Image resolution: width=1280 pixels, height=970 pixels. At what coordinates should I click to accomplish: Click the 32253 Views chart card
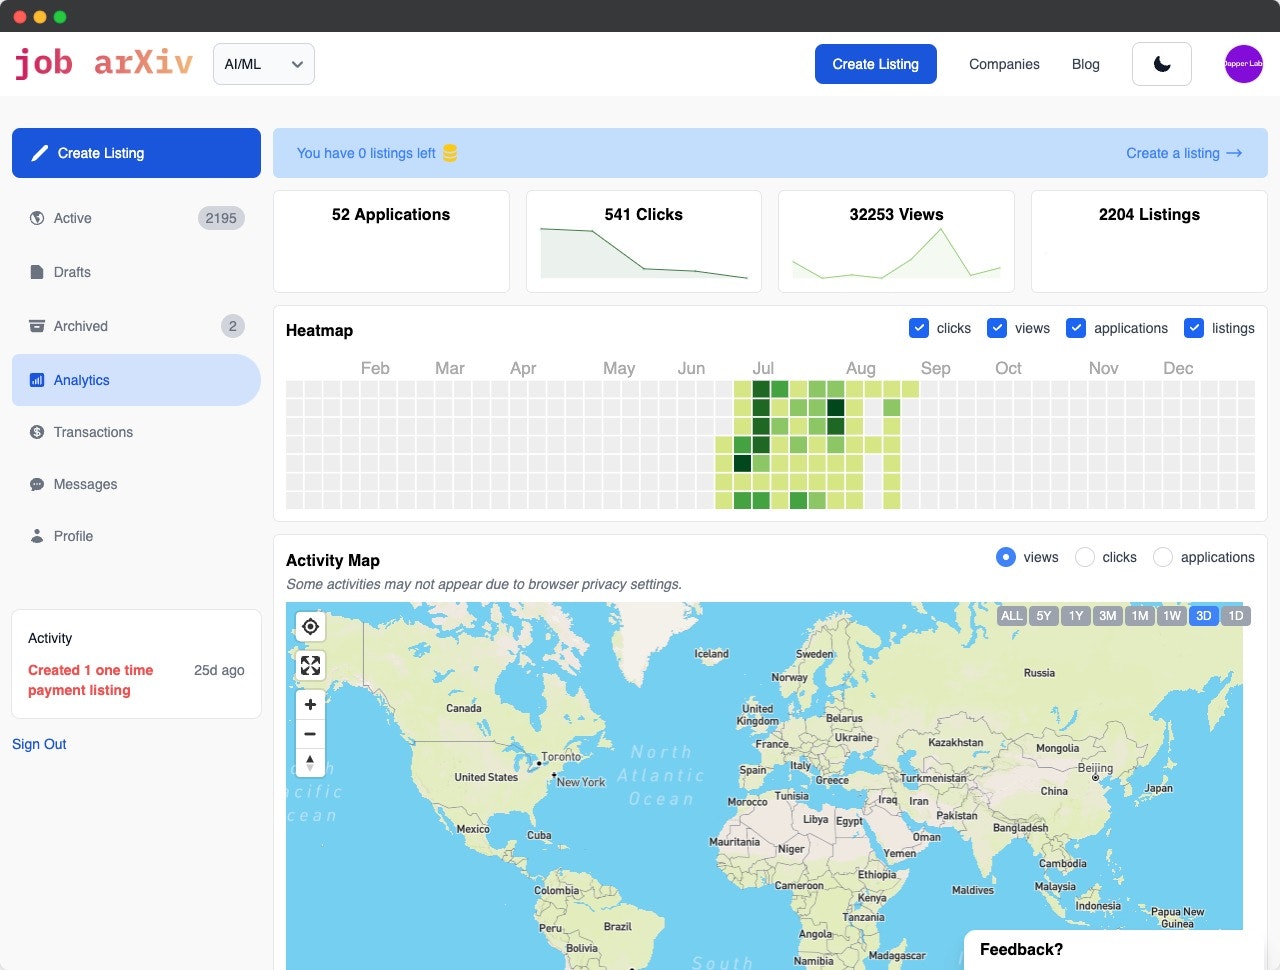896,241
